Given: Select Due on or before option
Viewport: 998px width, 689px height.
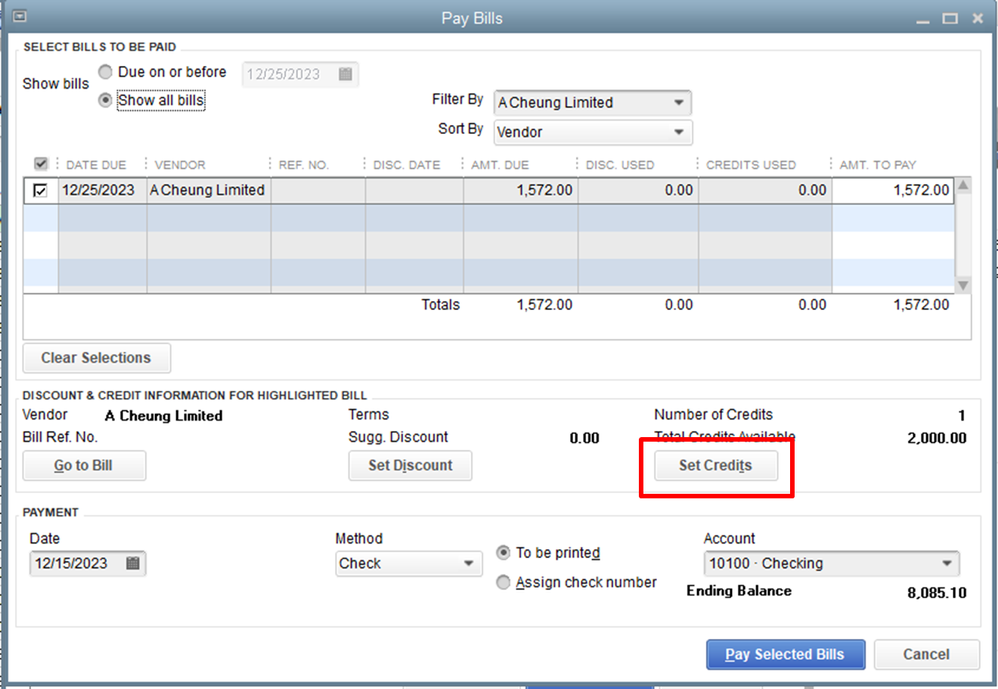Looking at the screenshot, I should point(105,72).
